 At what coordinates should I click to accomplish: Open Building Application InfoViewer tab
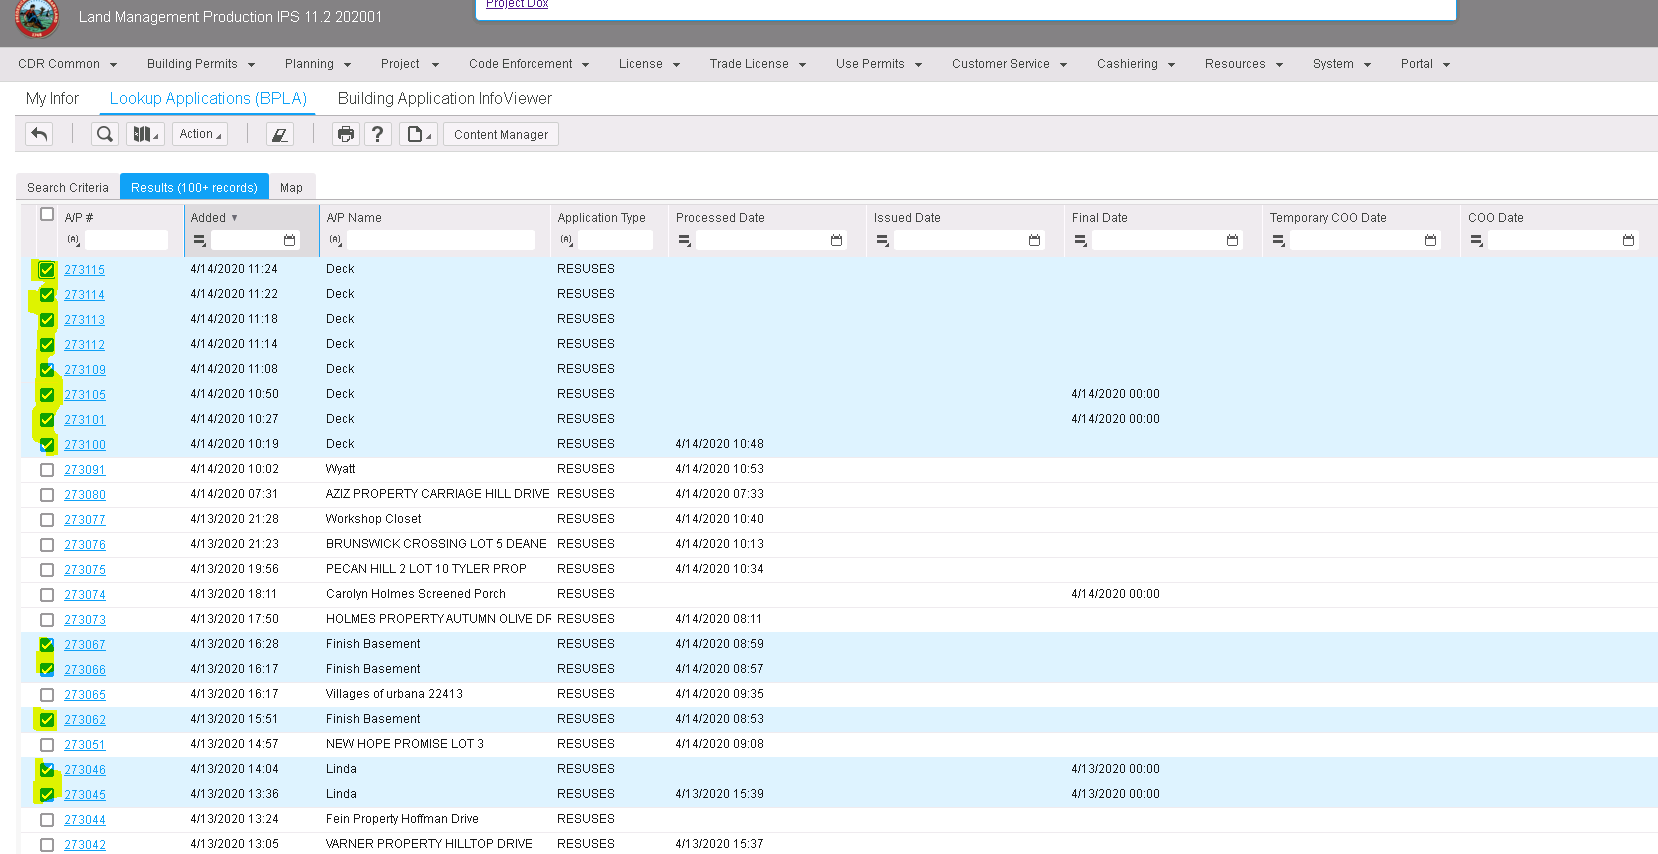pyautogui.click(x=445, y=98)
